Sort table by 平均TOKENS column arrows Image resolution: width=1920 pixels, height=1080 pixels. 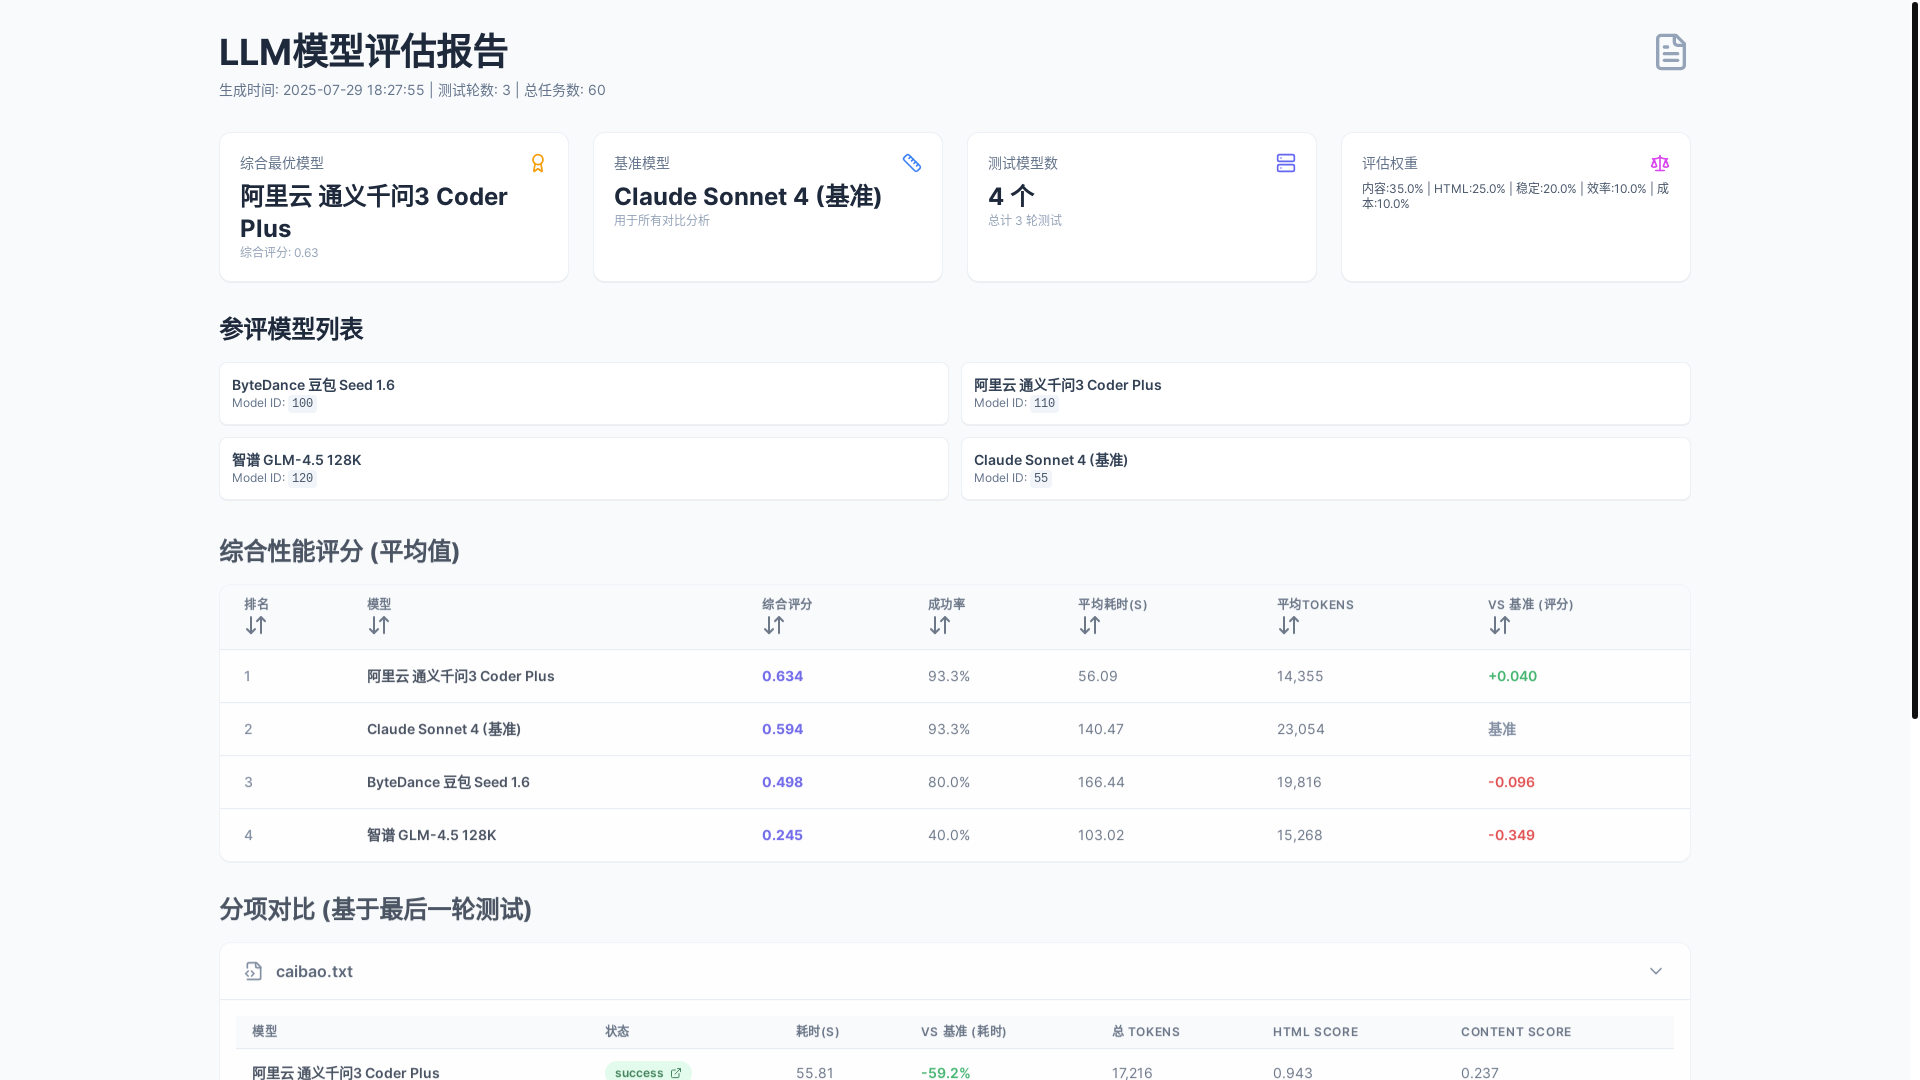(x=1289, y=625)
